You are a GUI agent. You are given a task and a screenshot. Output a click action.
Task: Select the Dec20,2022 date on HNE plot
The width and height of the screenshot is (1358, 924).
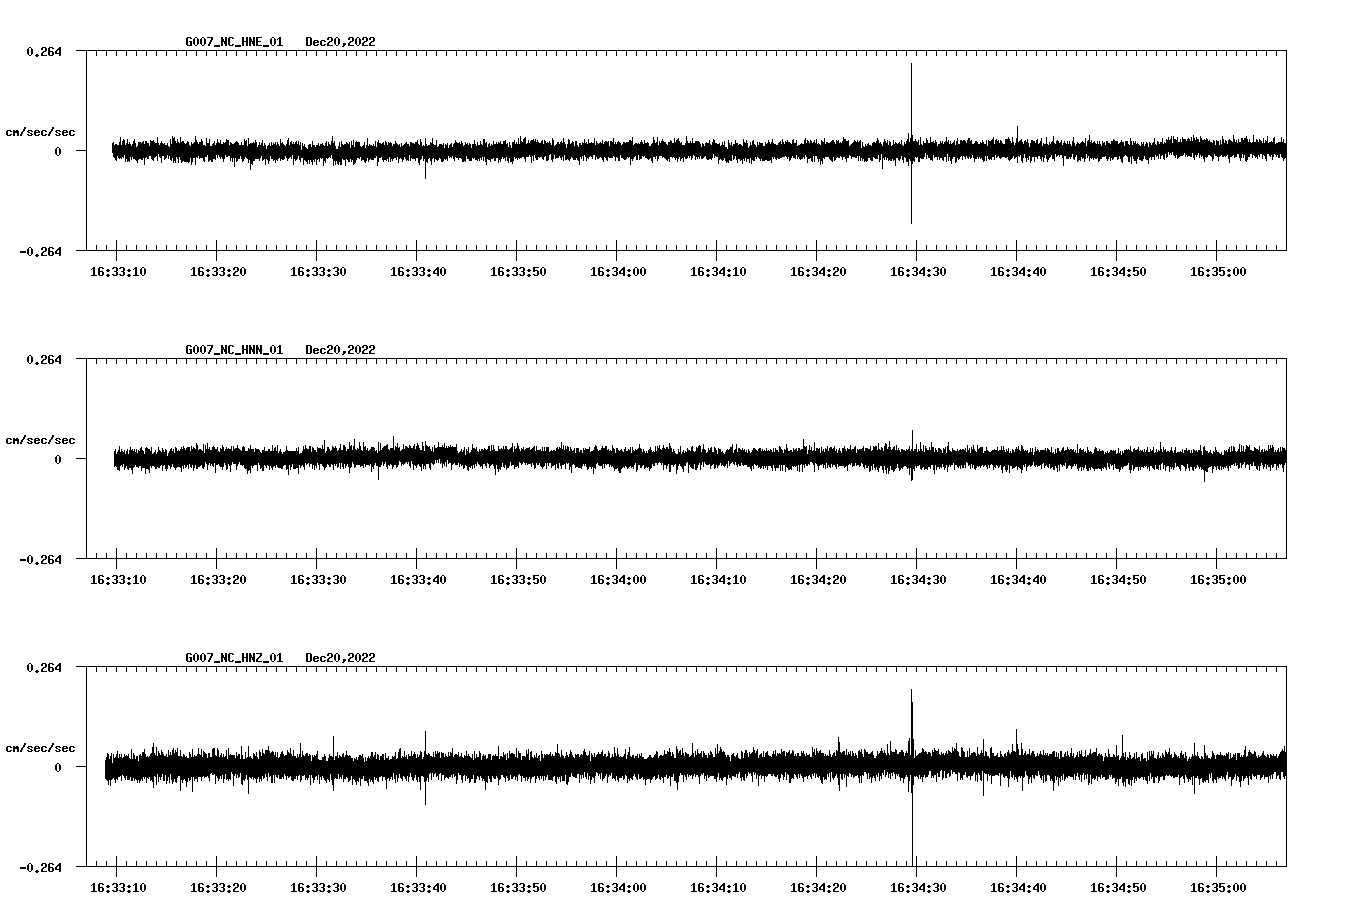pyautogui.click(x=340, y=42)
